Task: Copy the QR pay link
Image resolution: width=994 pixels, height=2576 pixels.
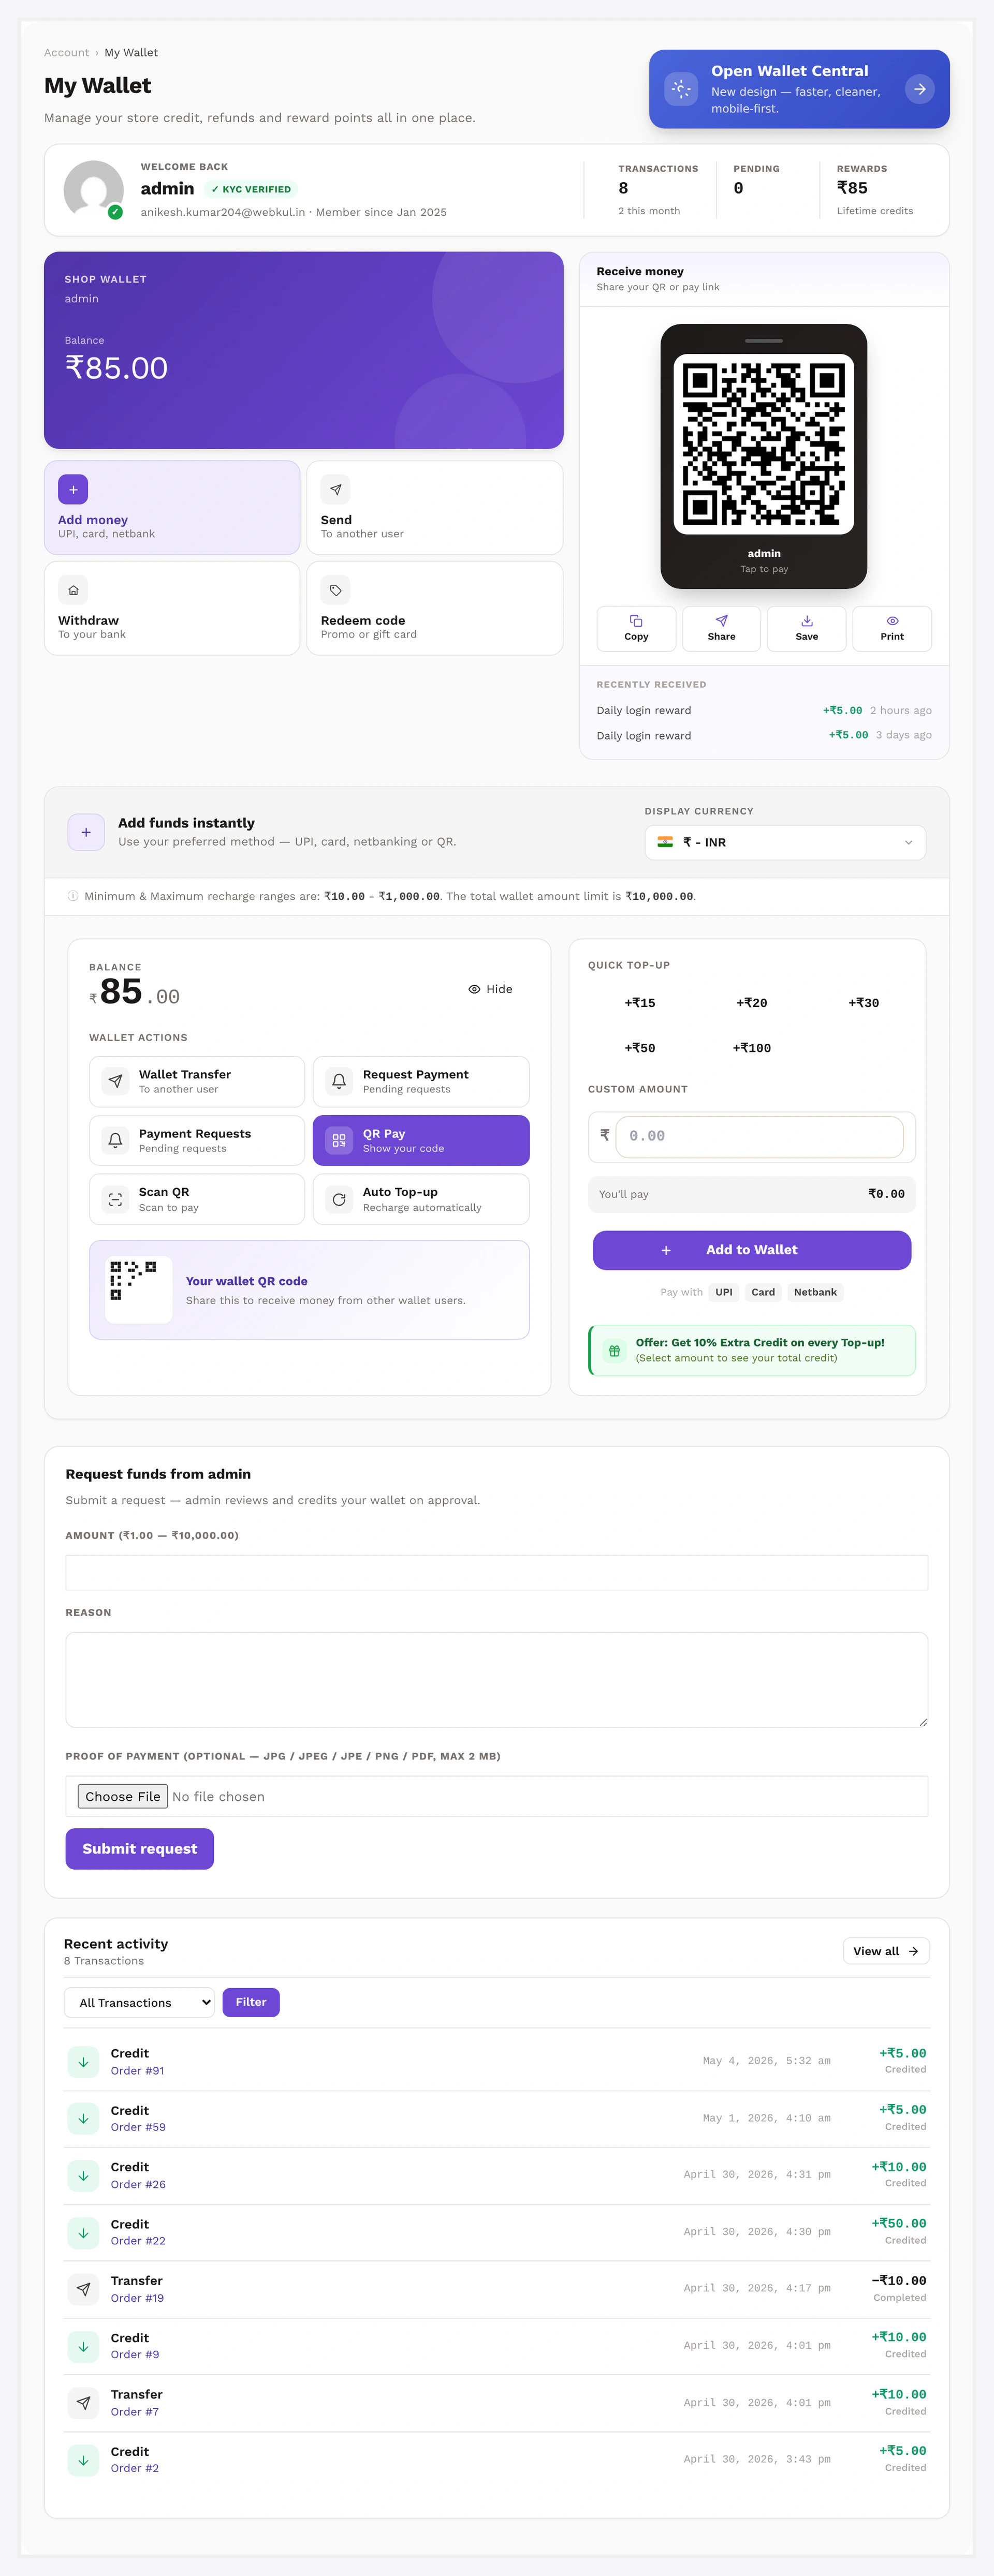Action: (636, 628)
